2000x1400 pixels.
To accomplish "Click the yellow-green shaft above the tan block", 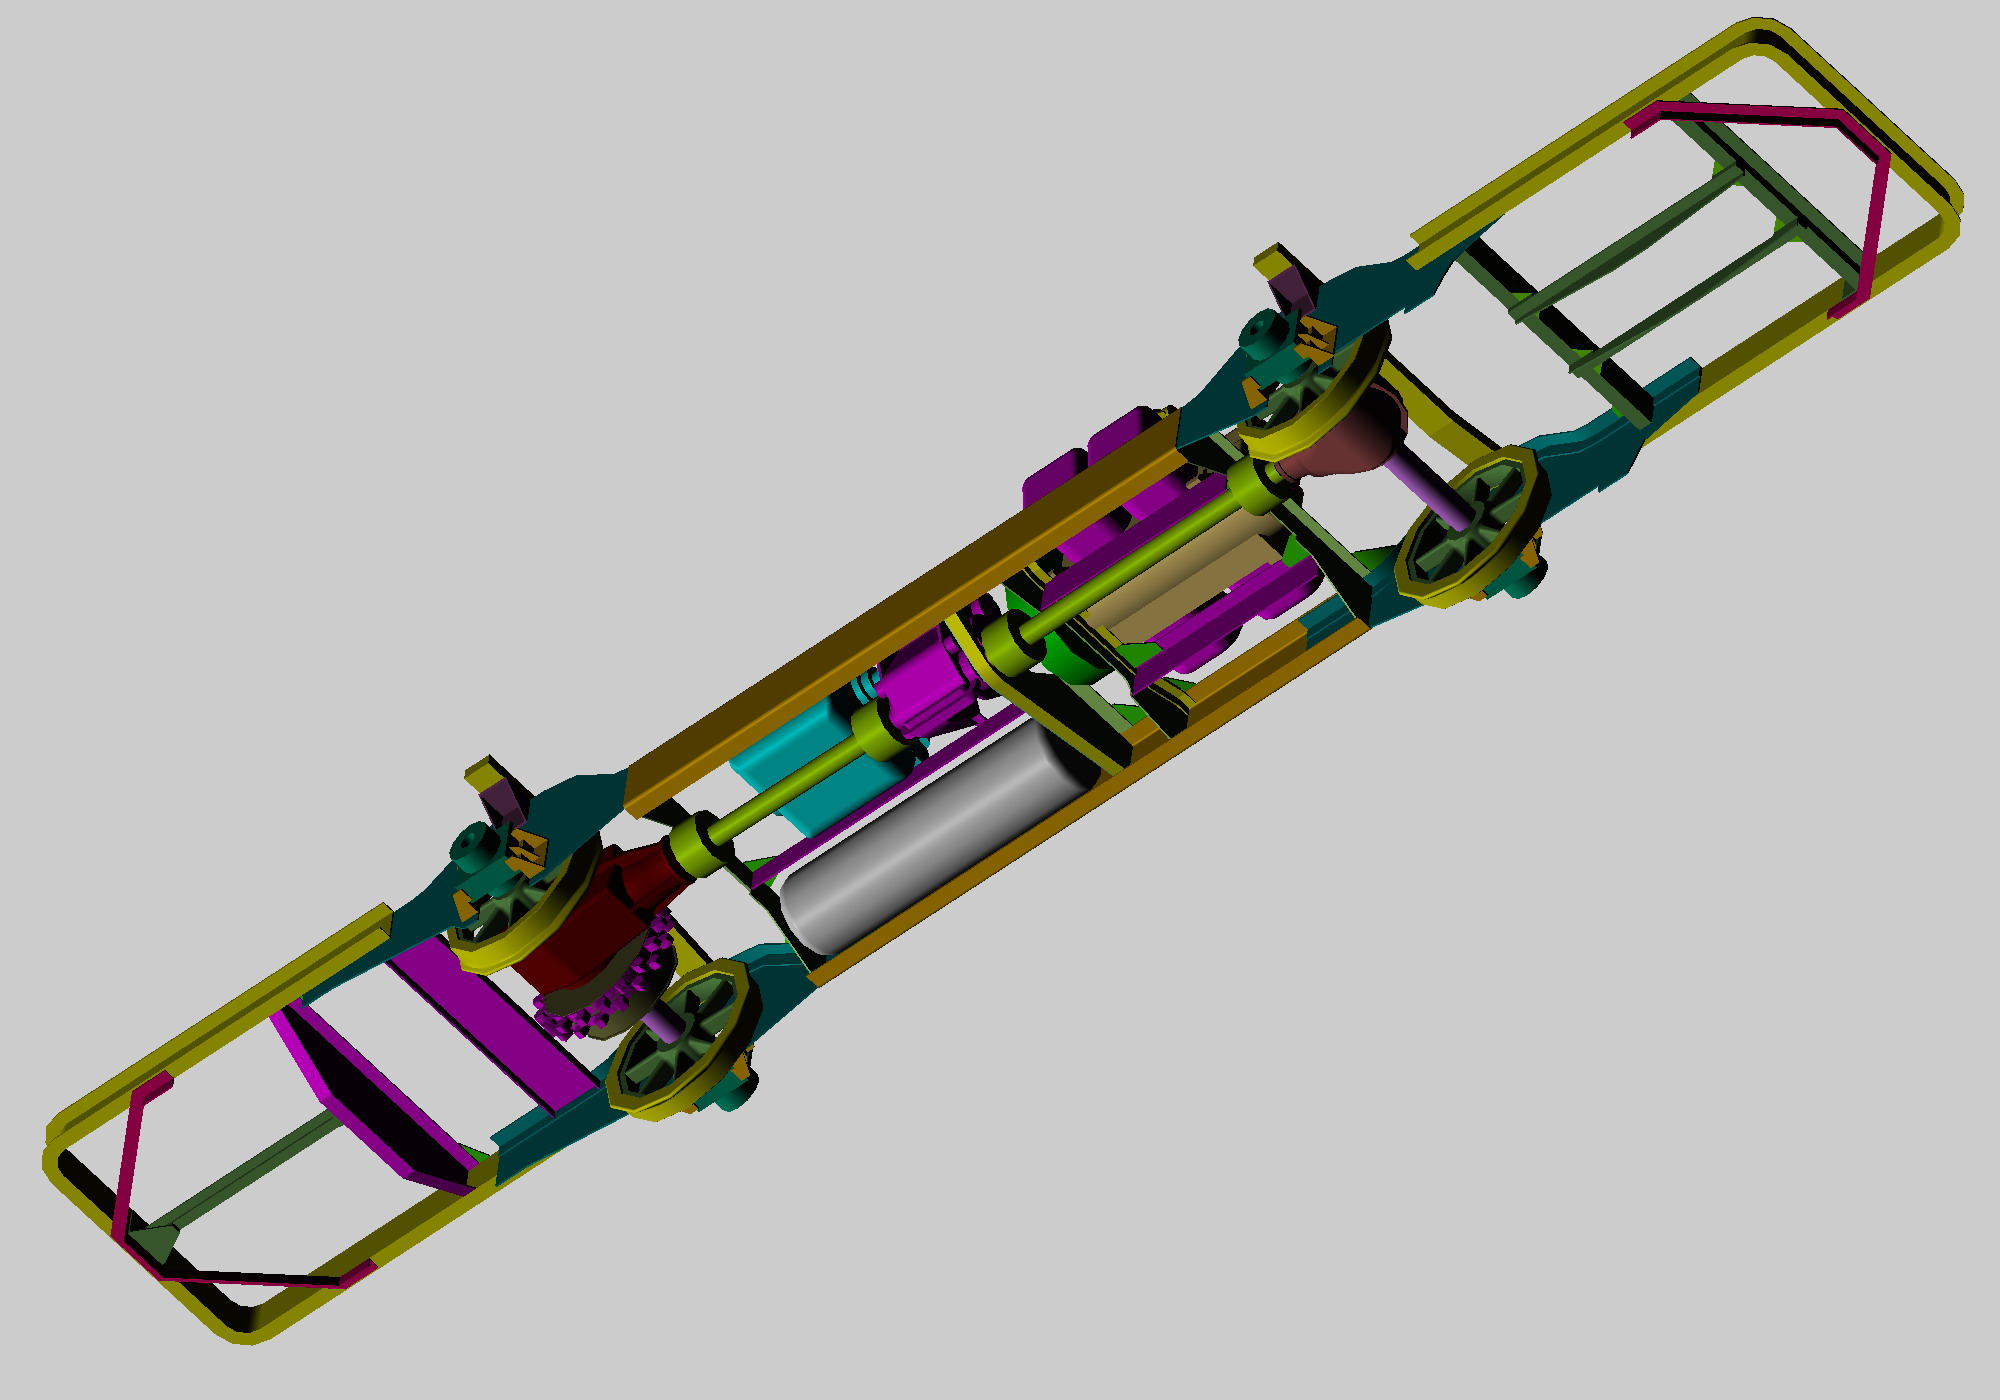I will coord(1130,565).
